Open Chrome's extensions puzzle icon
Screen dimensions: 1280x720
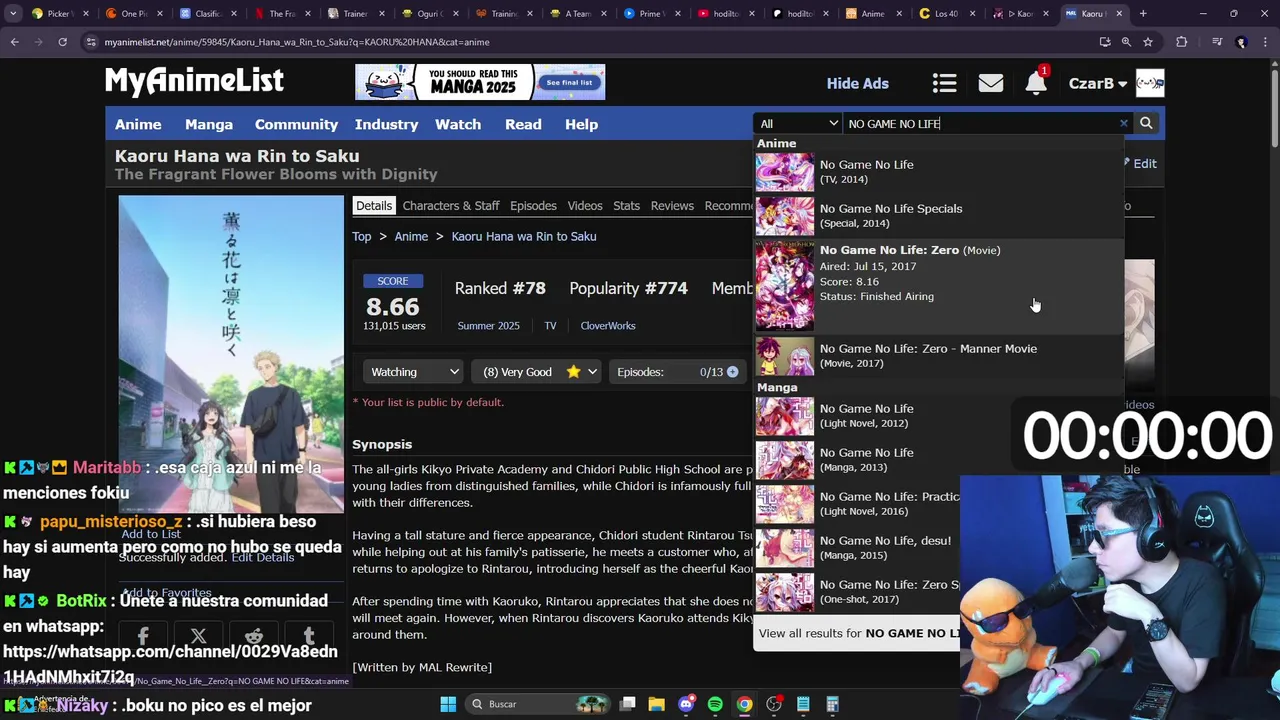click(1182, 42)
